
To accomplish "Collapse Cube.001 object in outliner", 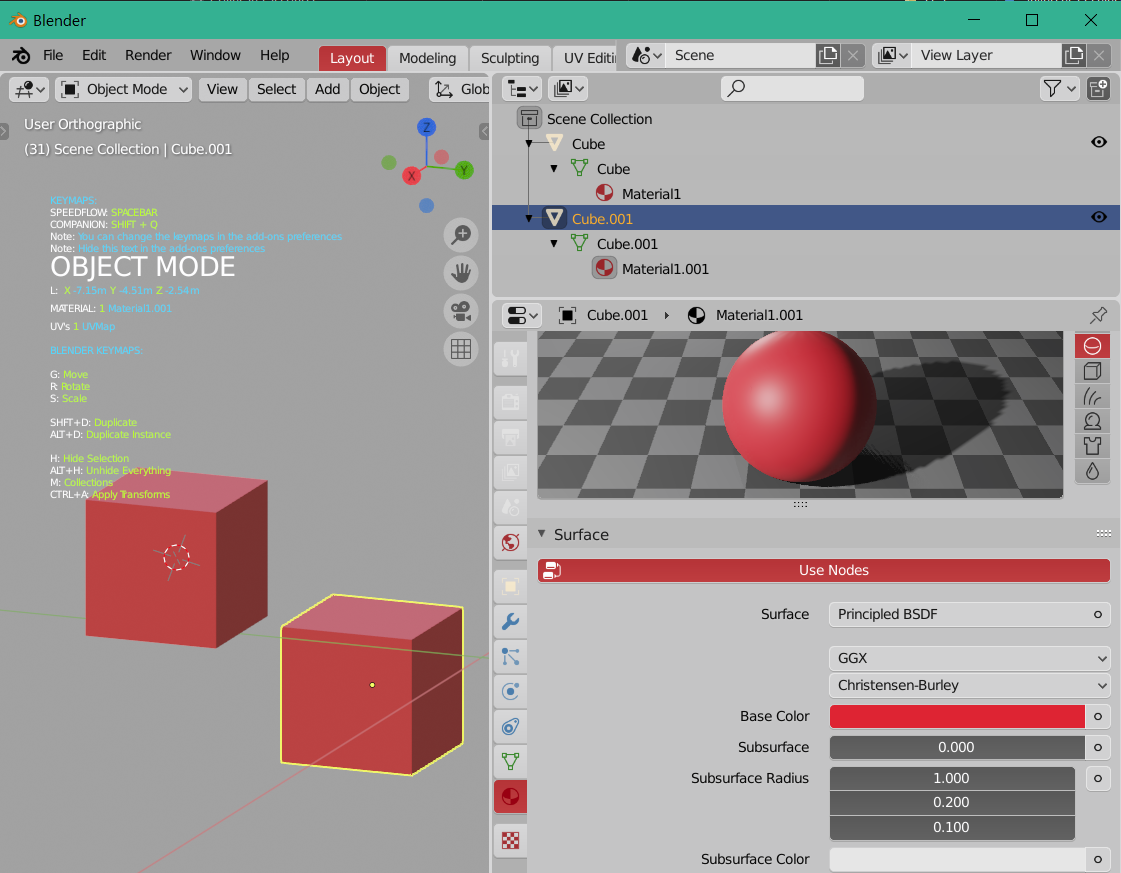I will pyautogui.click(x=529, y=218).
